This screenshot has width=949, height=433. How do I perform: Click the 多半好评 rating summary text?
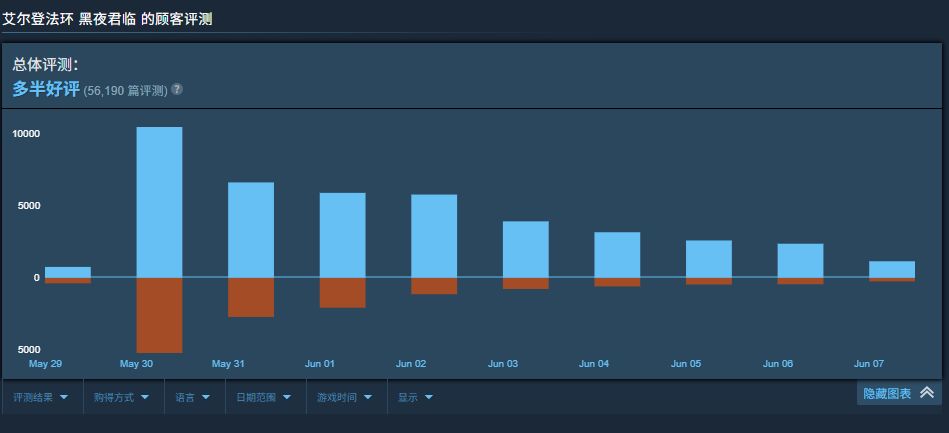[x=46, y=90]
